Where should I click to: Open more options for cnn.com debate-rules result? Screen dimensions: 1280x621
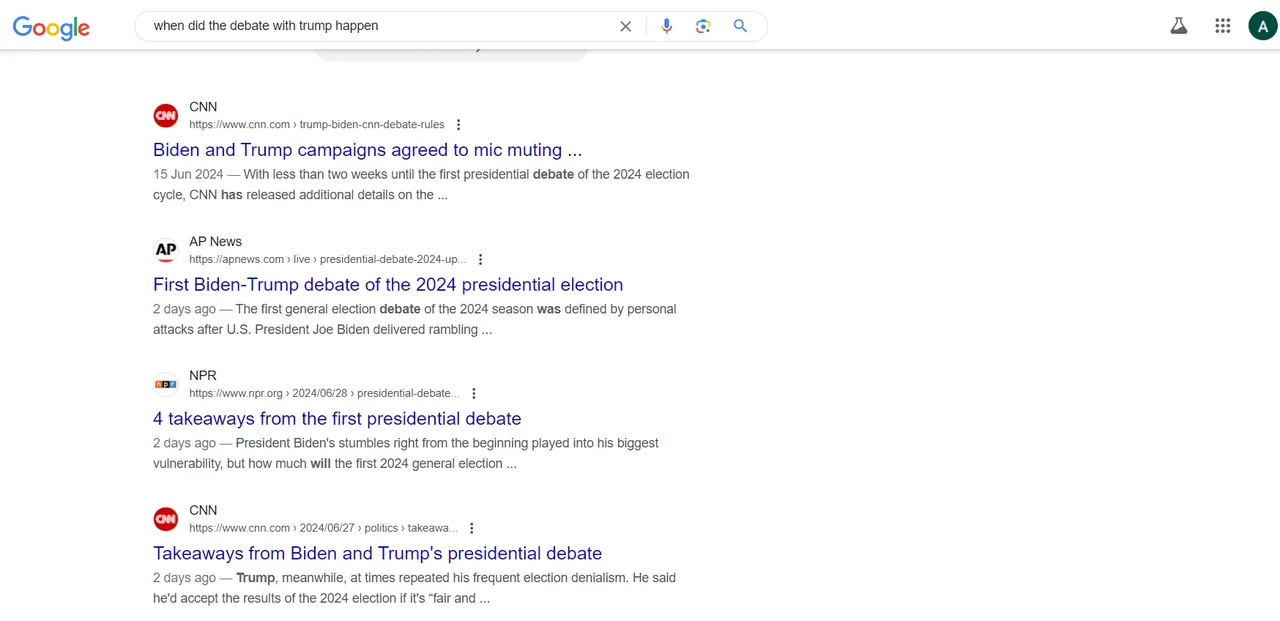click(458, 125)
